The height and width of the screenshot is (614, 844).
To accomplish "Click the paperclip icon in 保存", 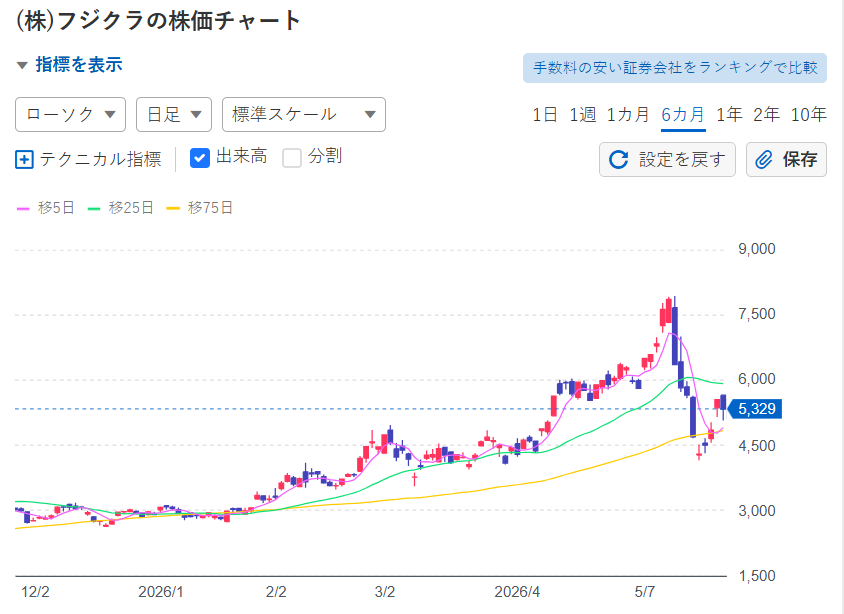I will [x=764, y=160].
